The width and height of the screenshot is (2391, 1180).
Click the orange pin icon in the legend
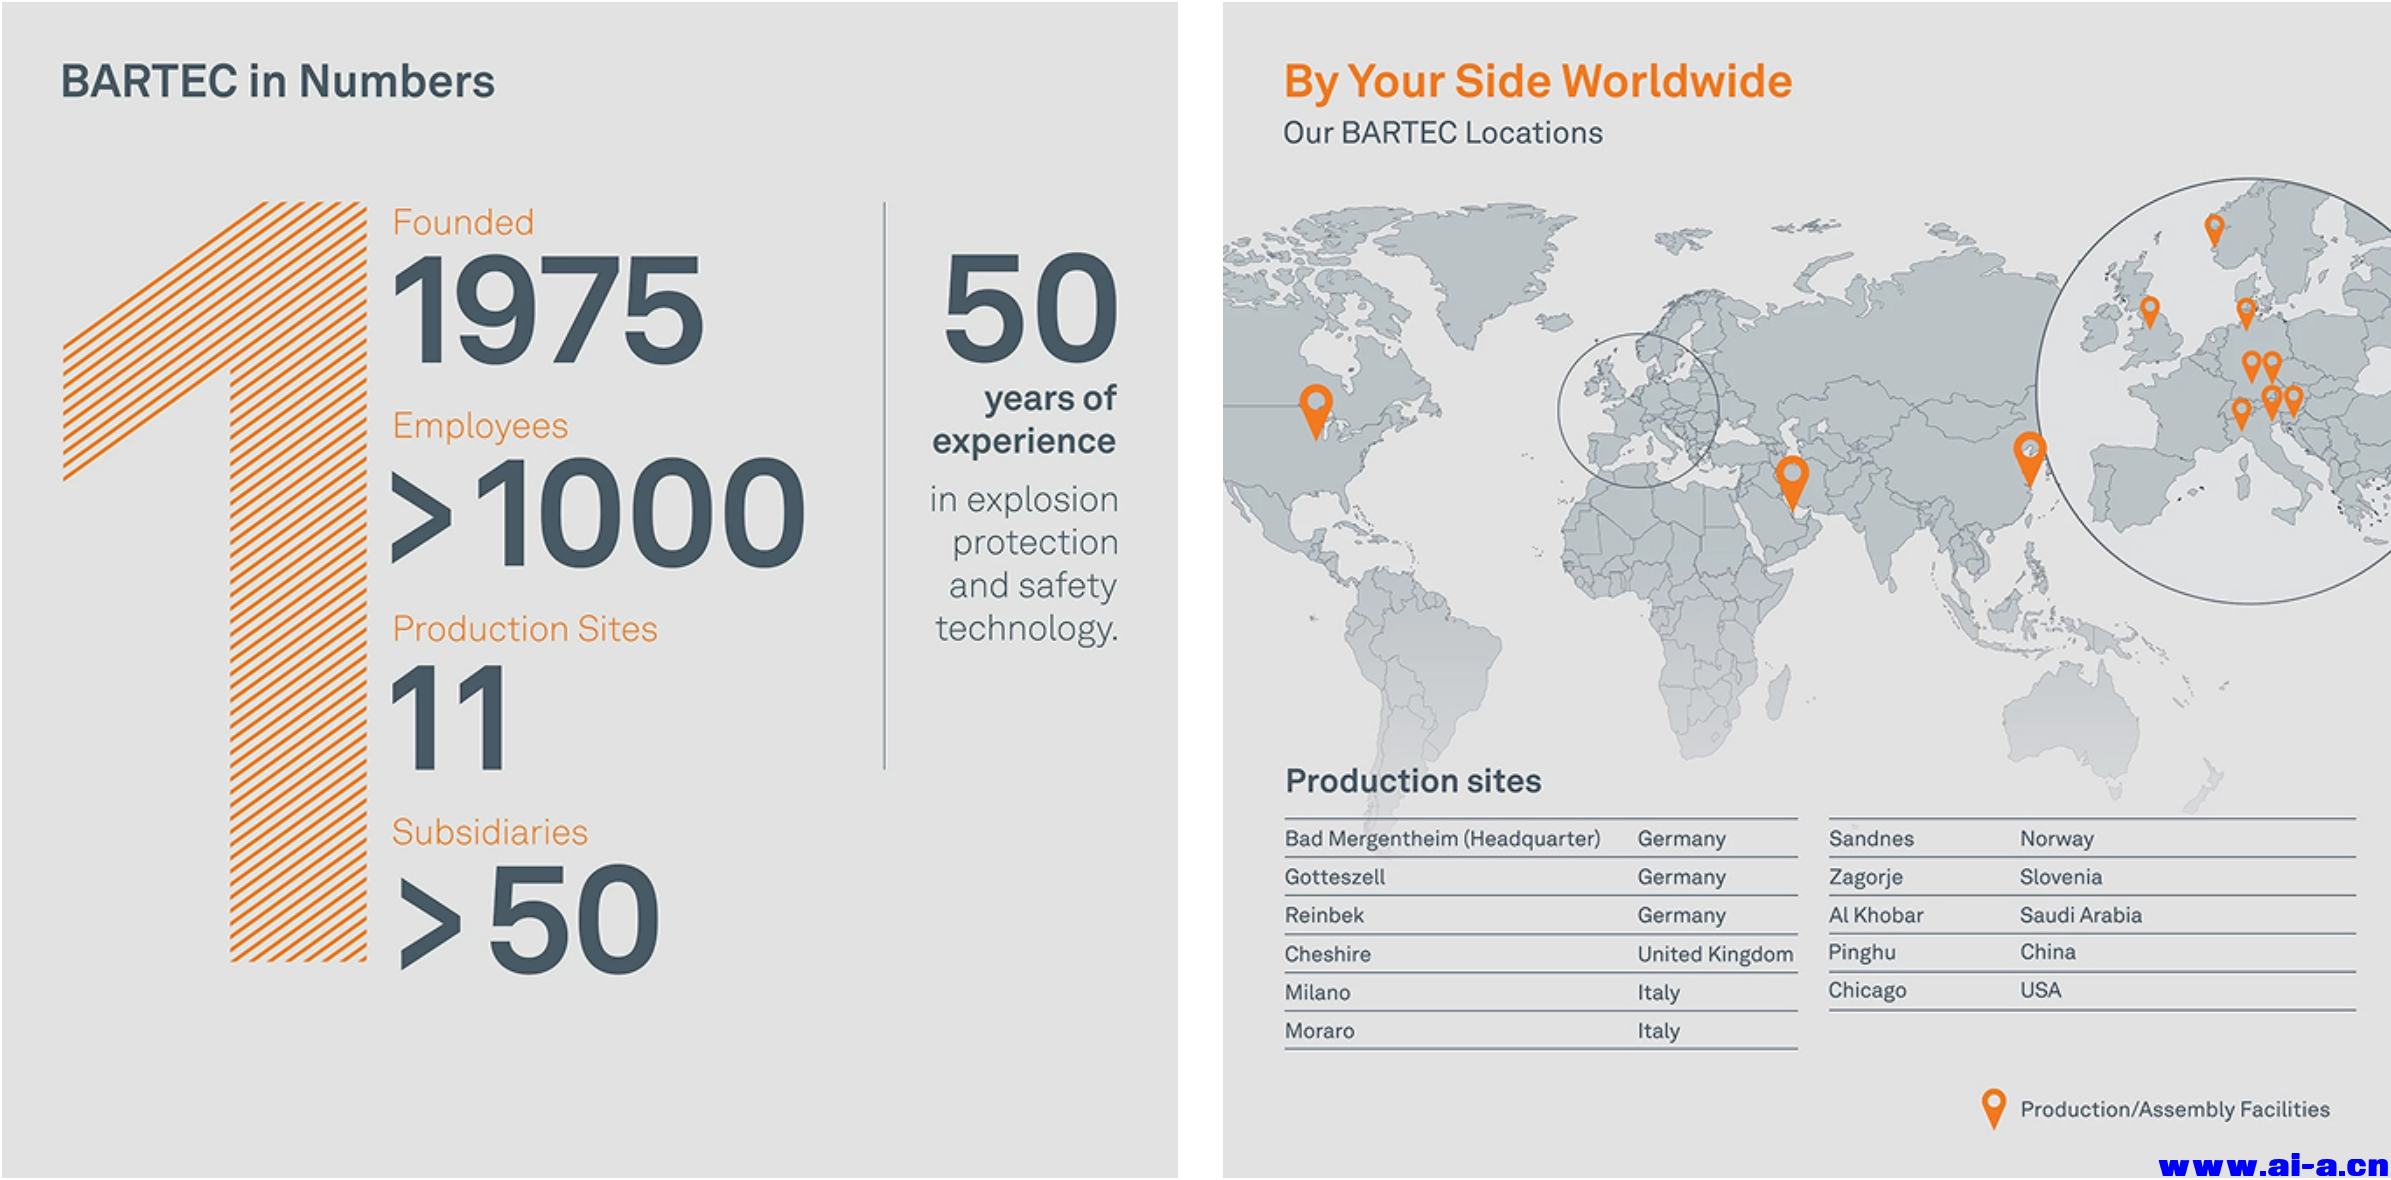tap(1993, 1109)
